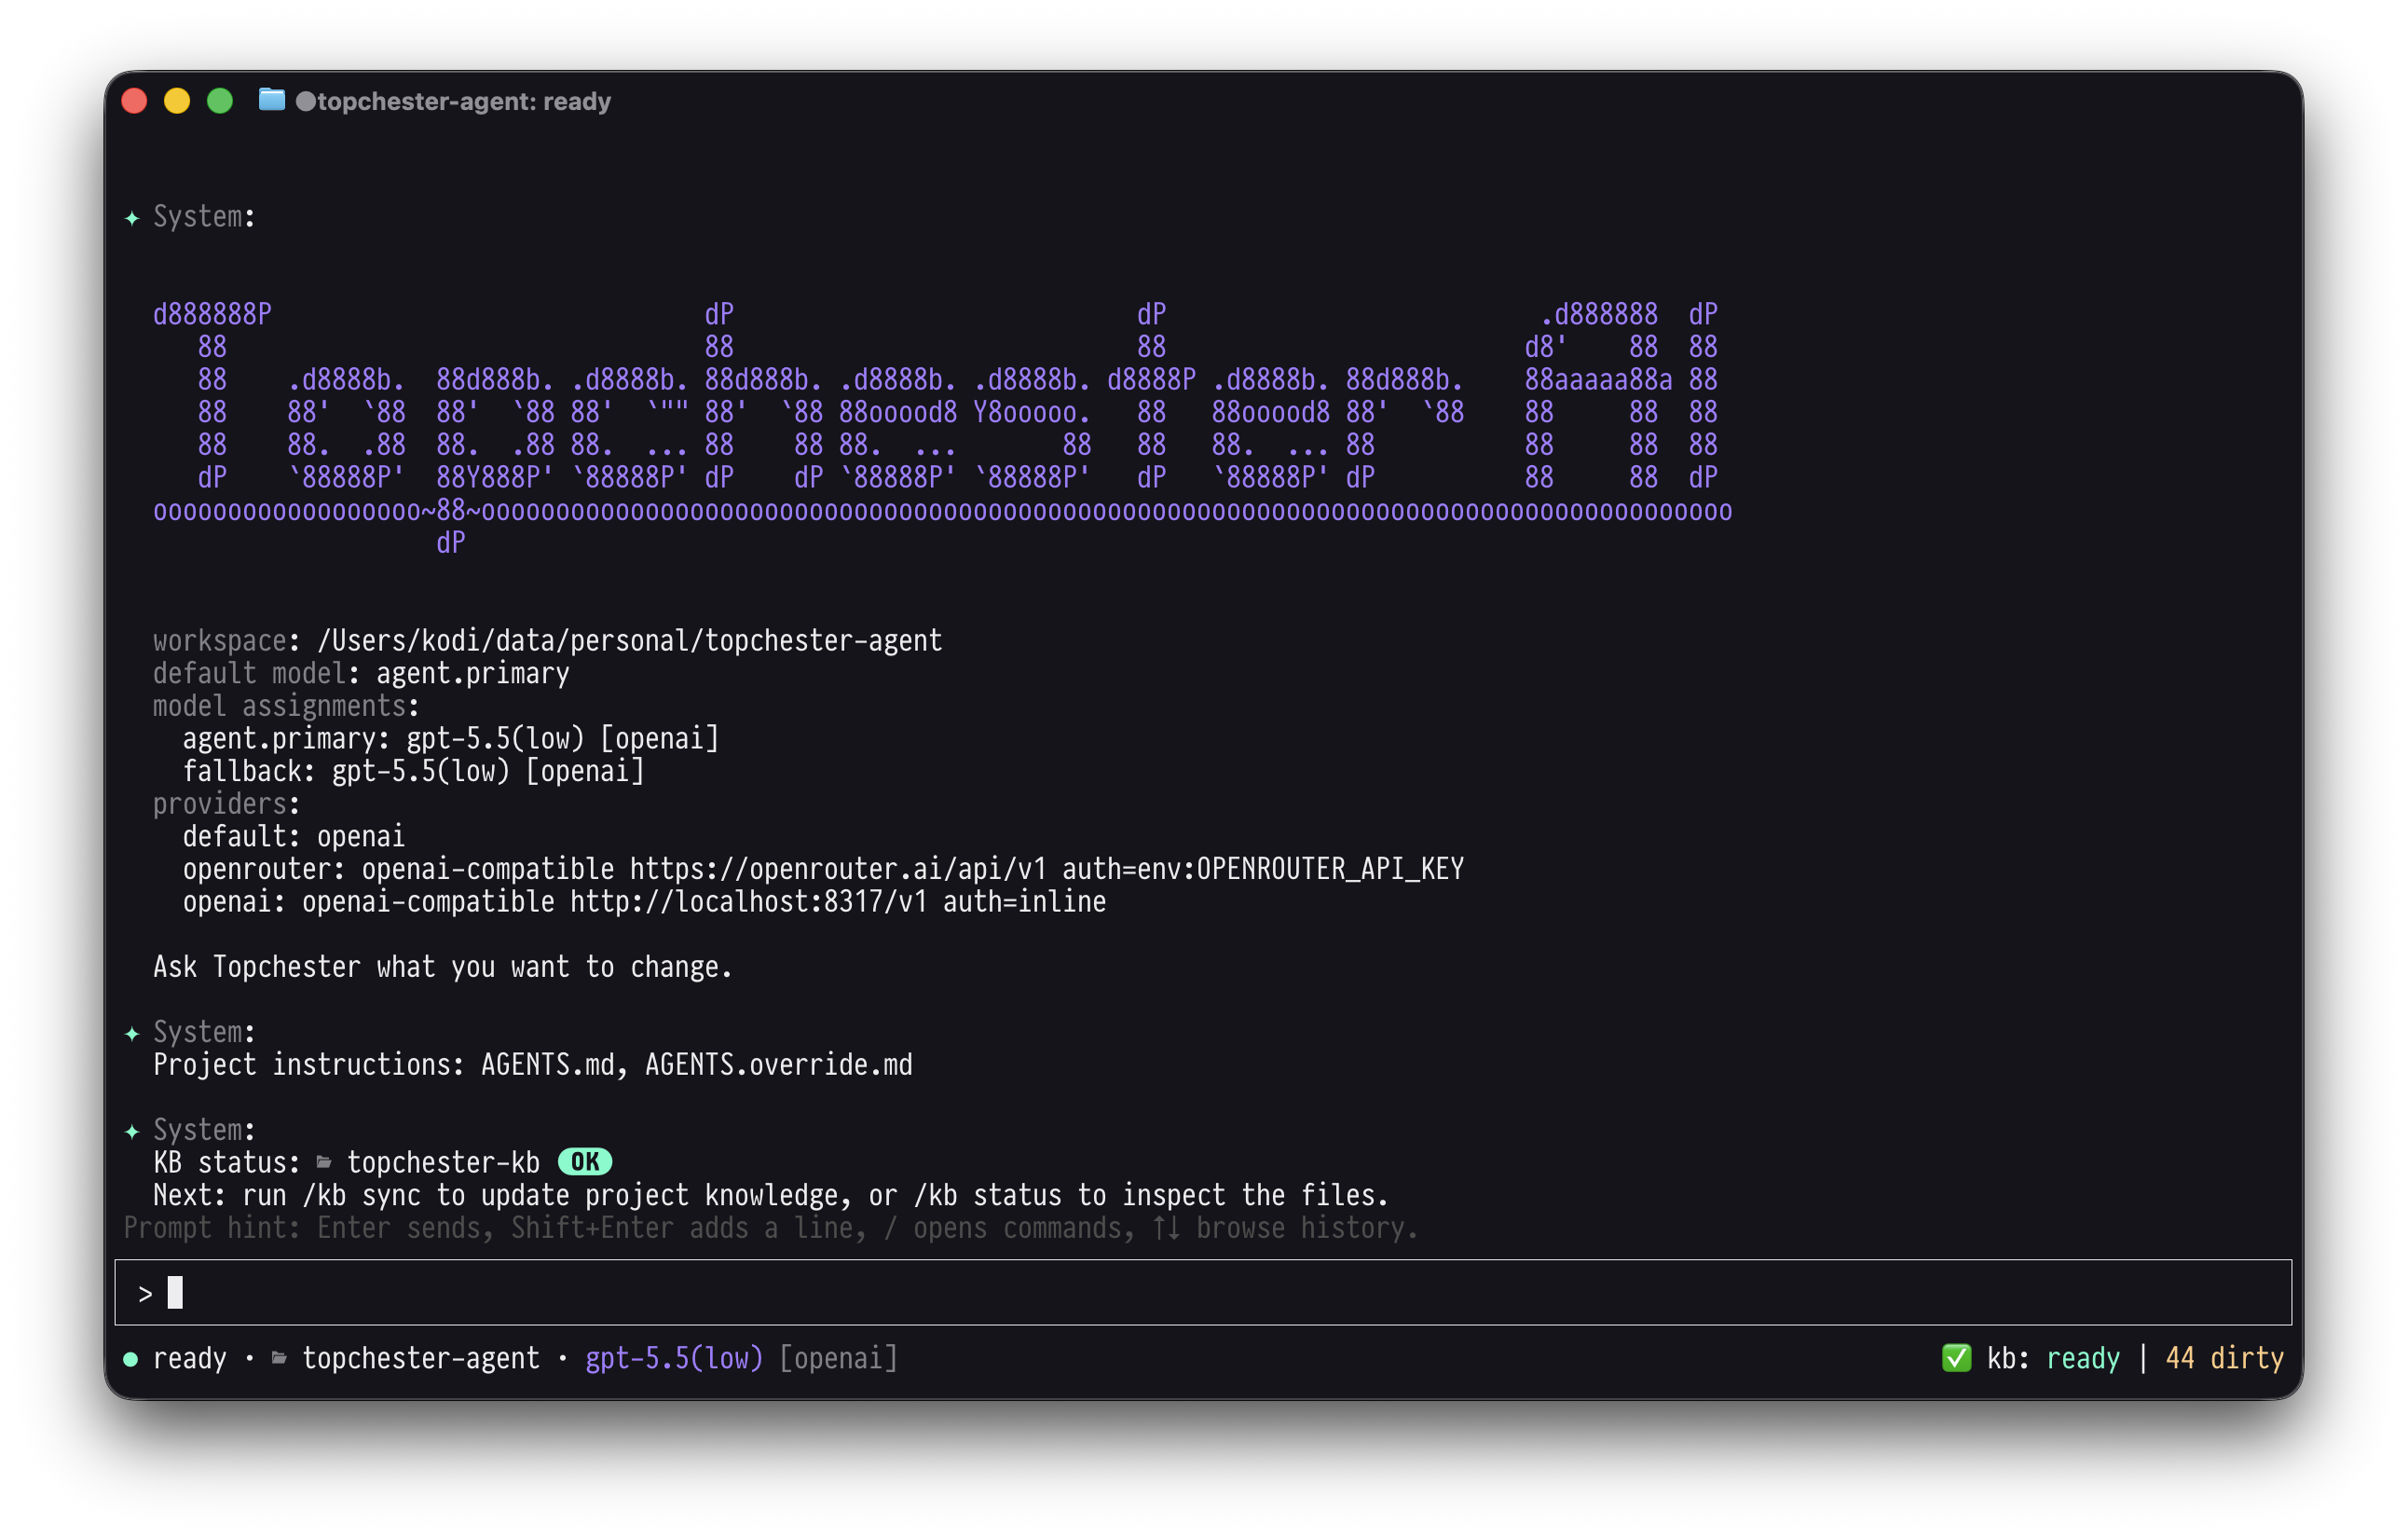Click the folder icon before topchester-agent in status bar

(x=280, y=1359)
